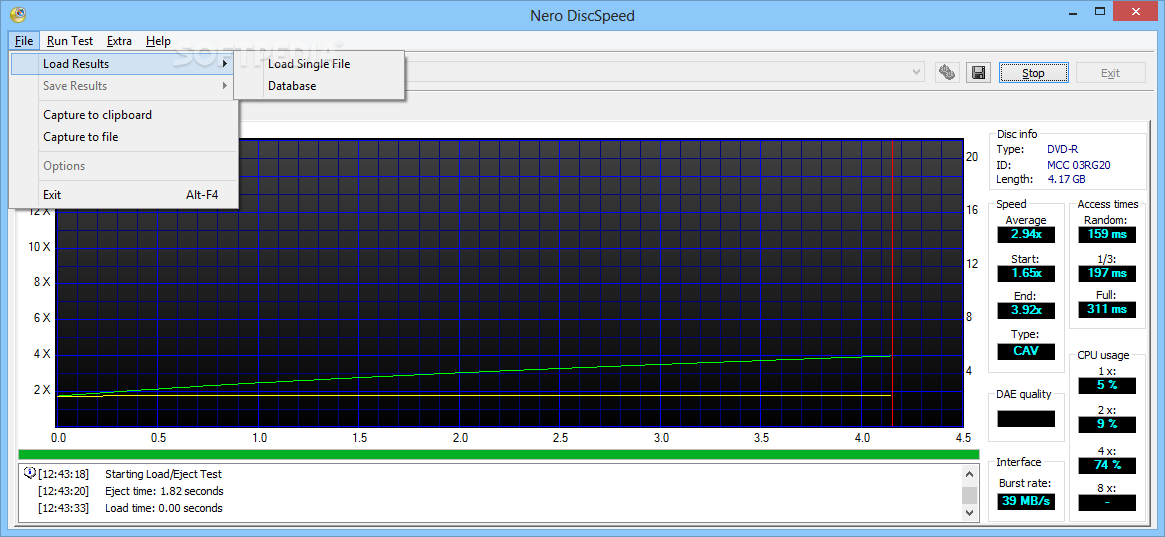1165x537 pixels.
Task: Click the empty DAE quality field
Action: pos(1025,419)
